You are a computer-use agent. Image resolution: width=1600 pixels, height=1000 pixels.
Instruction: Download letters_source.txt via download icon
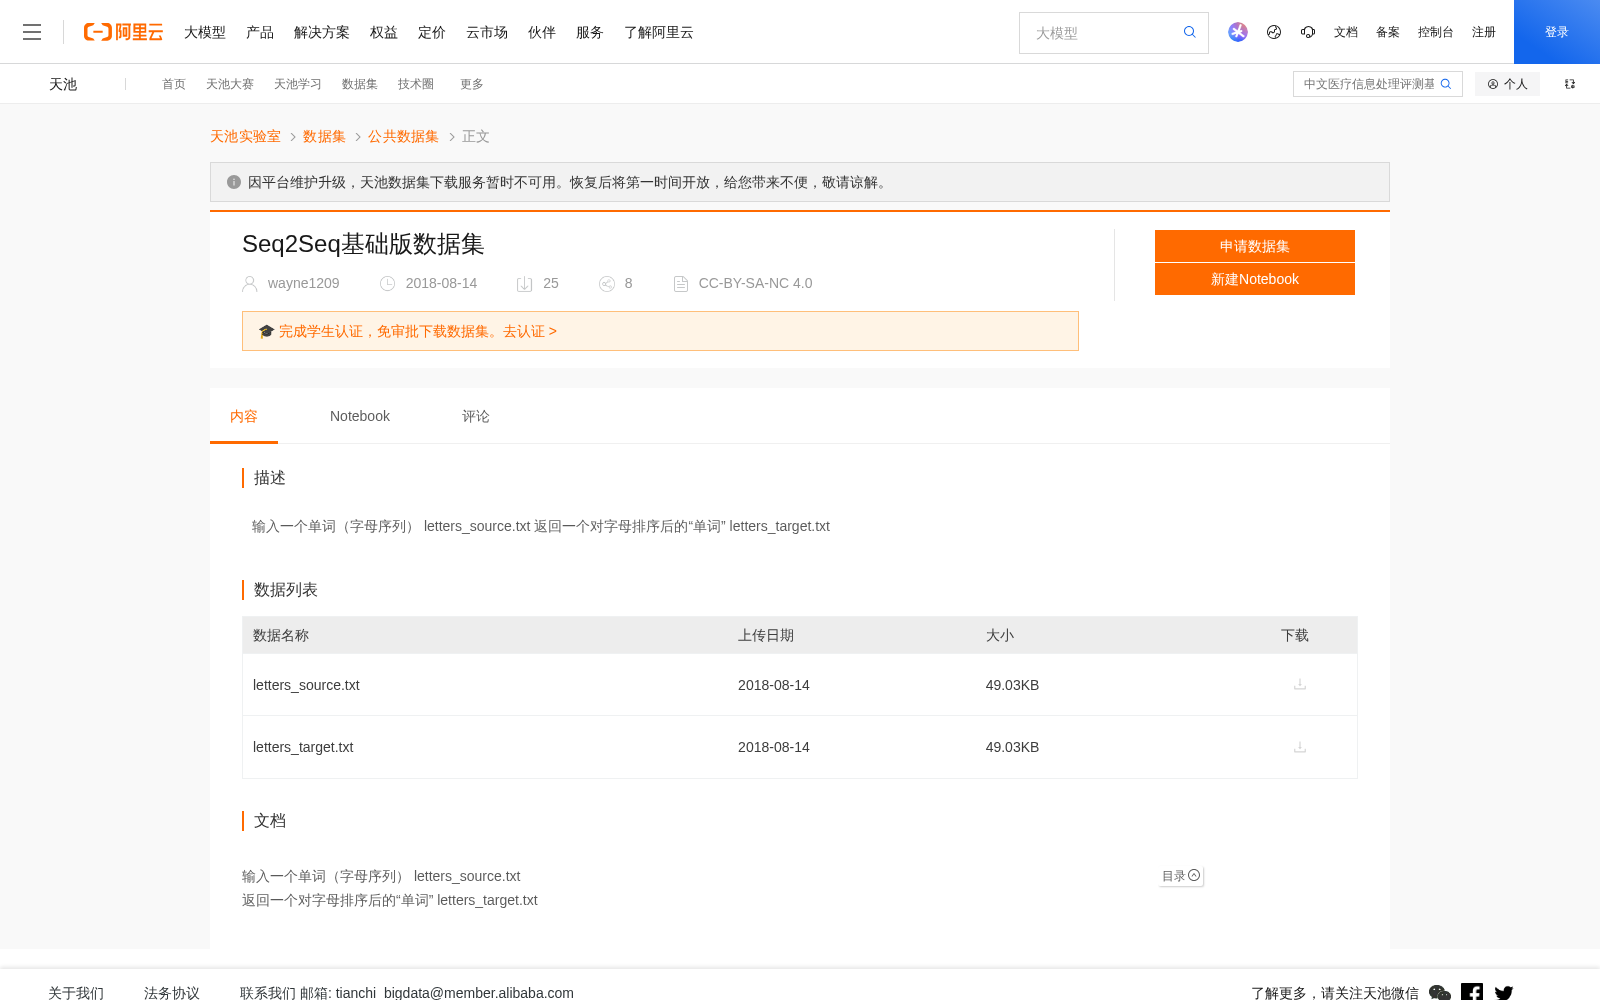pos(1300,684)
